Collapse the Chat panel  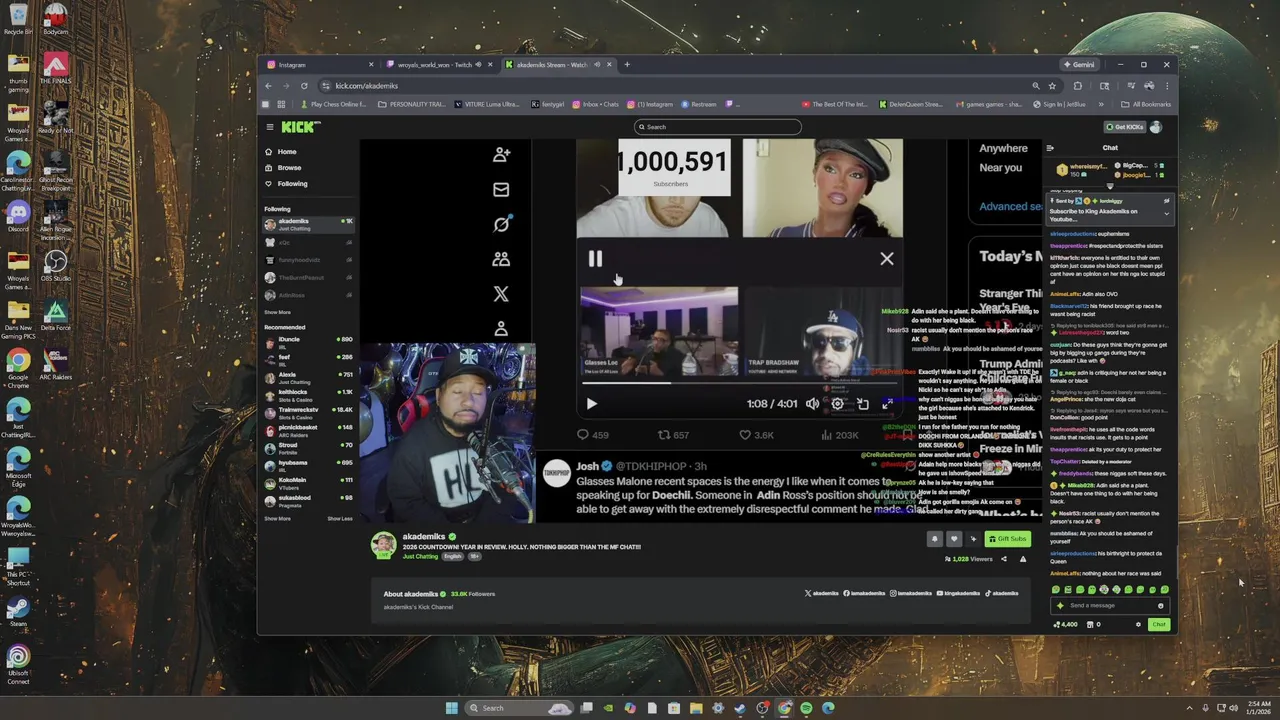1050,148
